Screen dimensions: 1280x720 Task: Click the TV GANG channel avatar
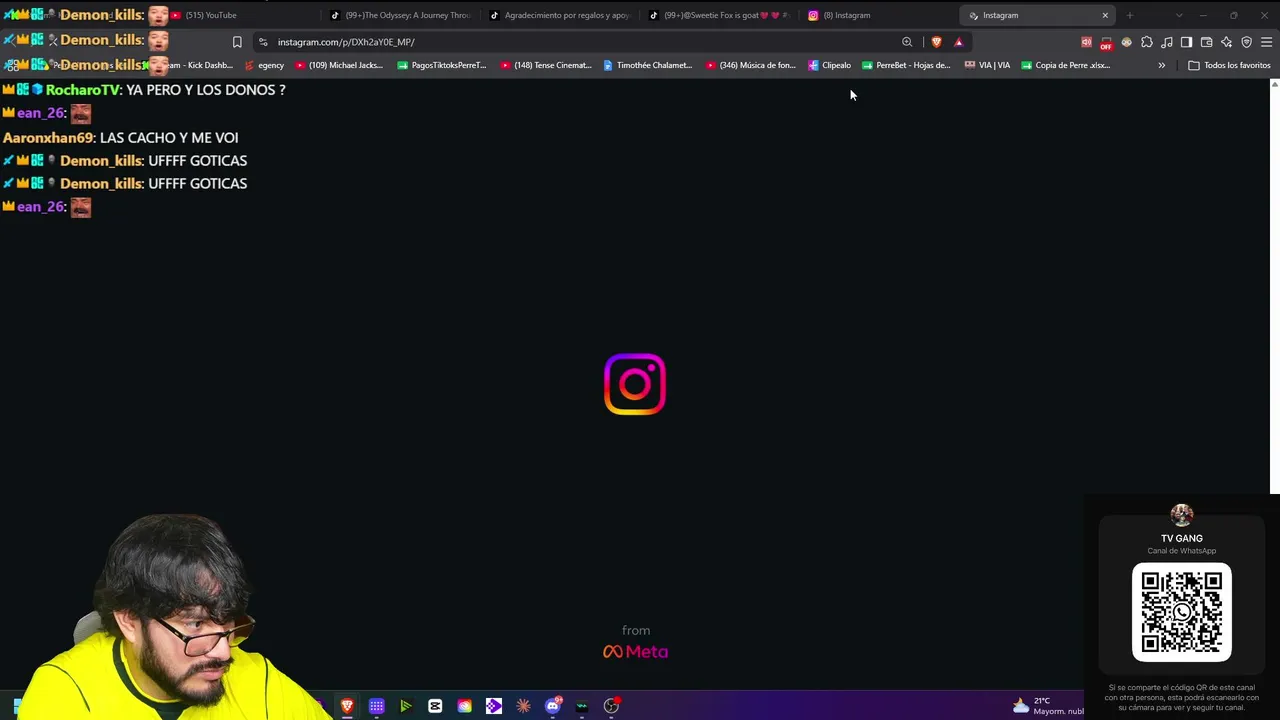click(x=1182, y=515)
